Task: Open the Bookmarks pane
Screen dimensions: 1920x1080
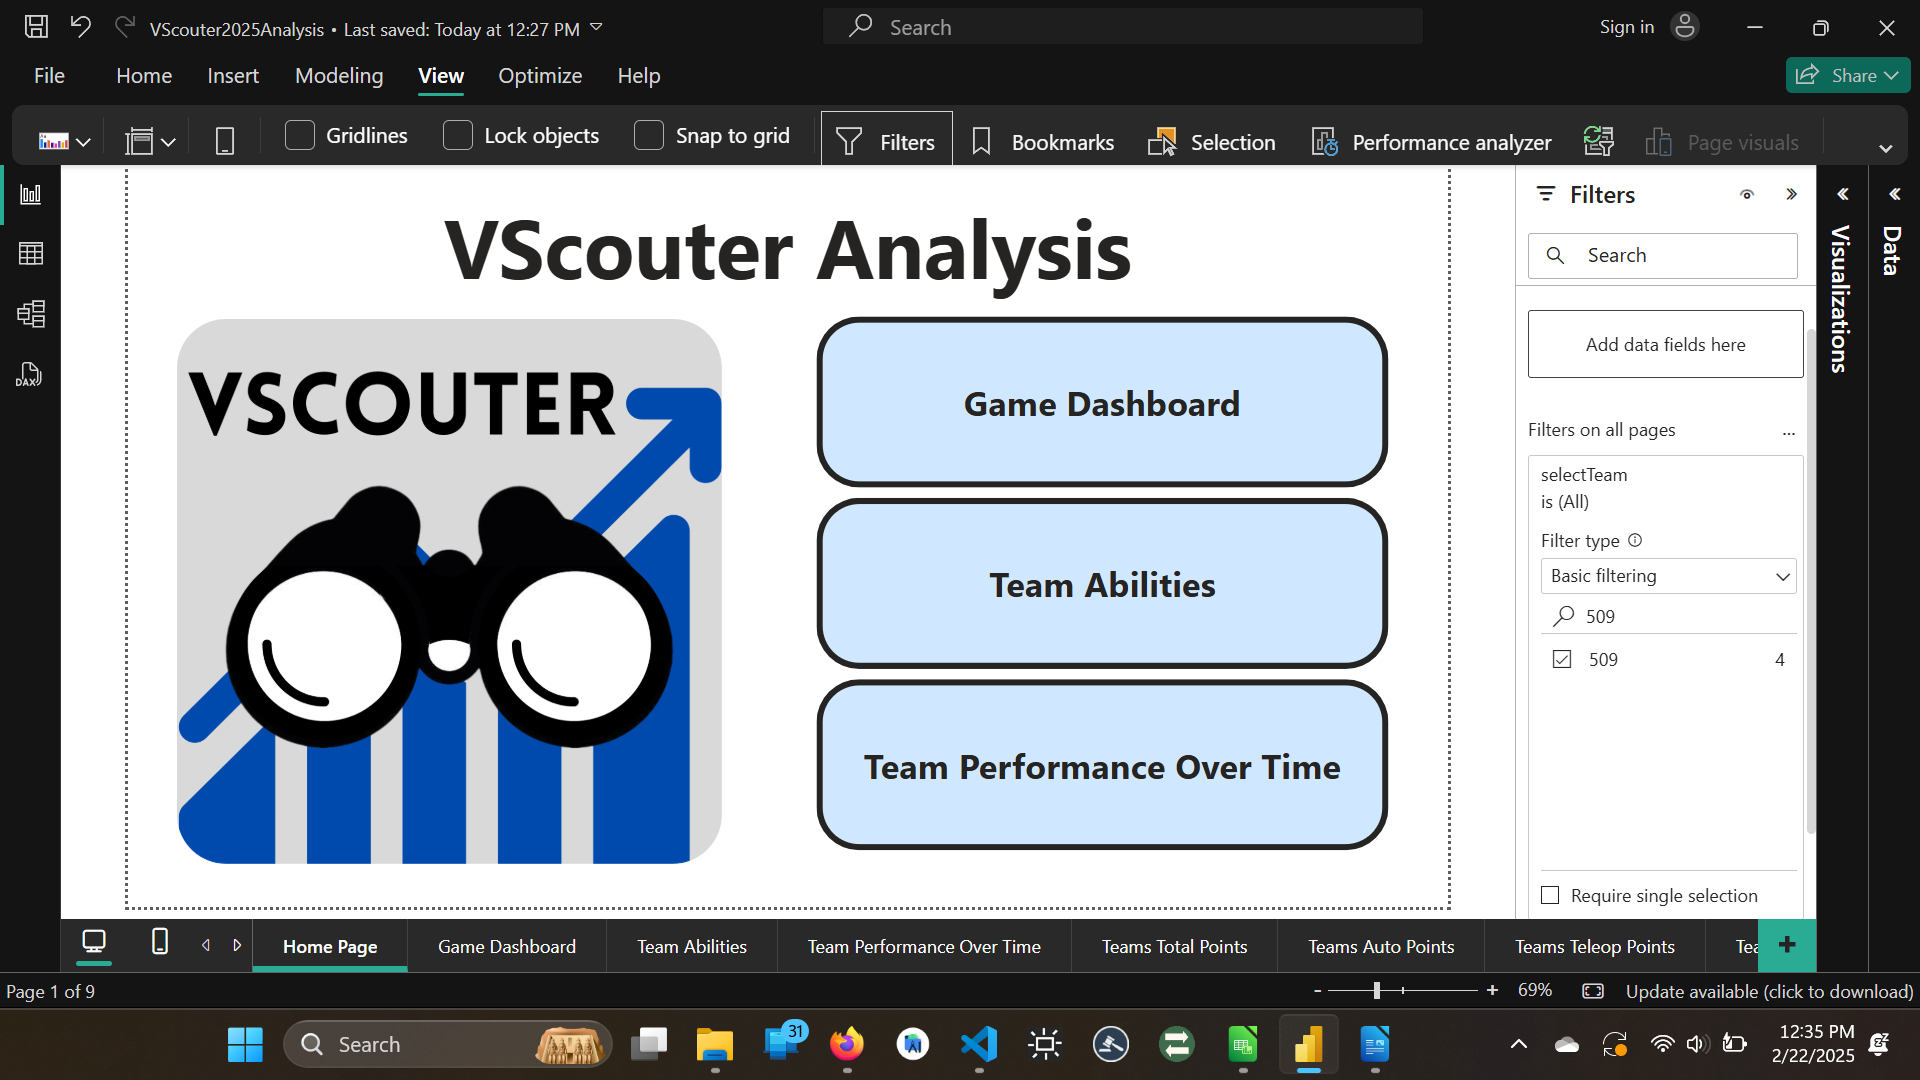Action: click(1043, 142)
